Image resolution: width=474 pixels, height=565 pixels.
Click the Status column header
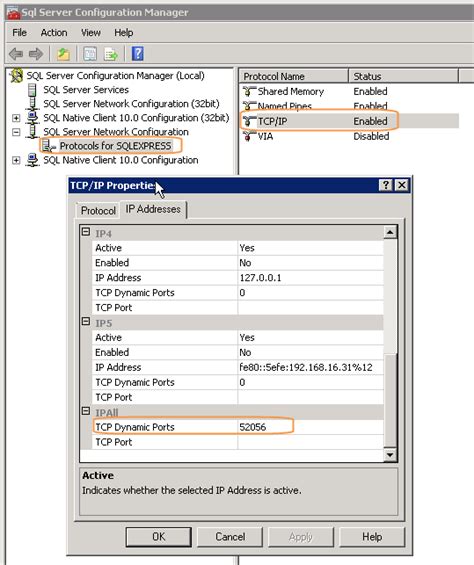(x=403, y=76)
